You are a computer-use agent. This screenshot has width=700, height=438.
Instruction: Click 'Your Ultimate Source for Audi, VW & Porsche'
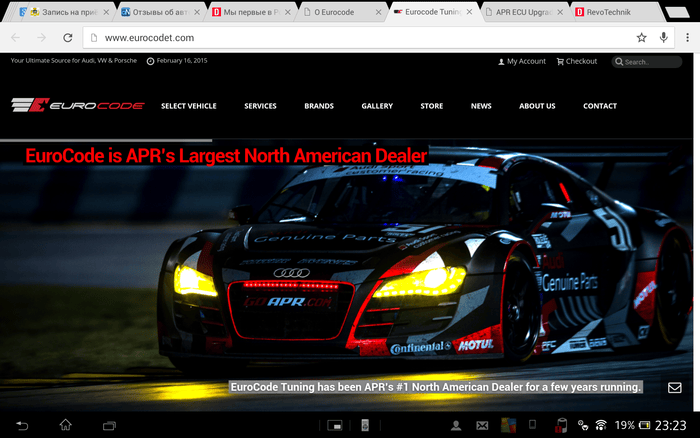tap(74, 61)
